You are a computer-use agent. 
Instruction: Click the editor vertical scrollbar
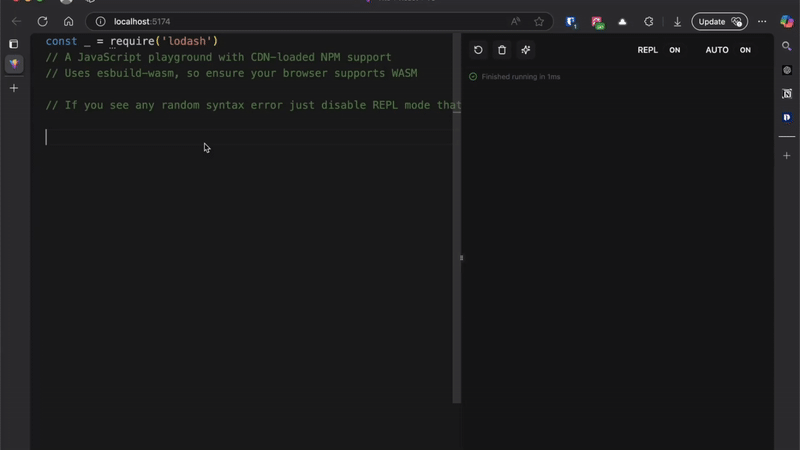[457, 218]
